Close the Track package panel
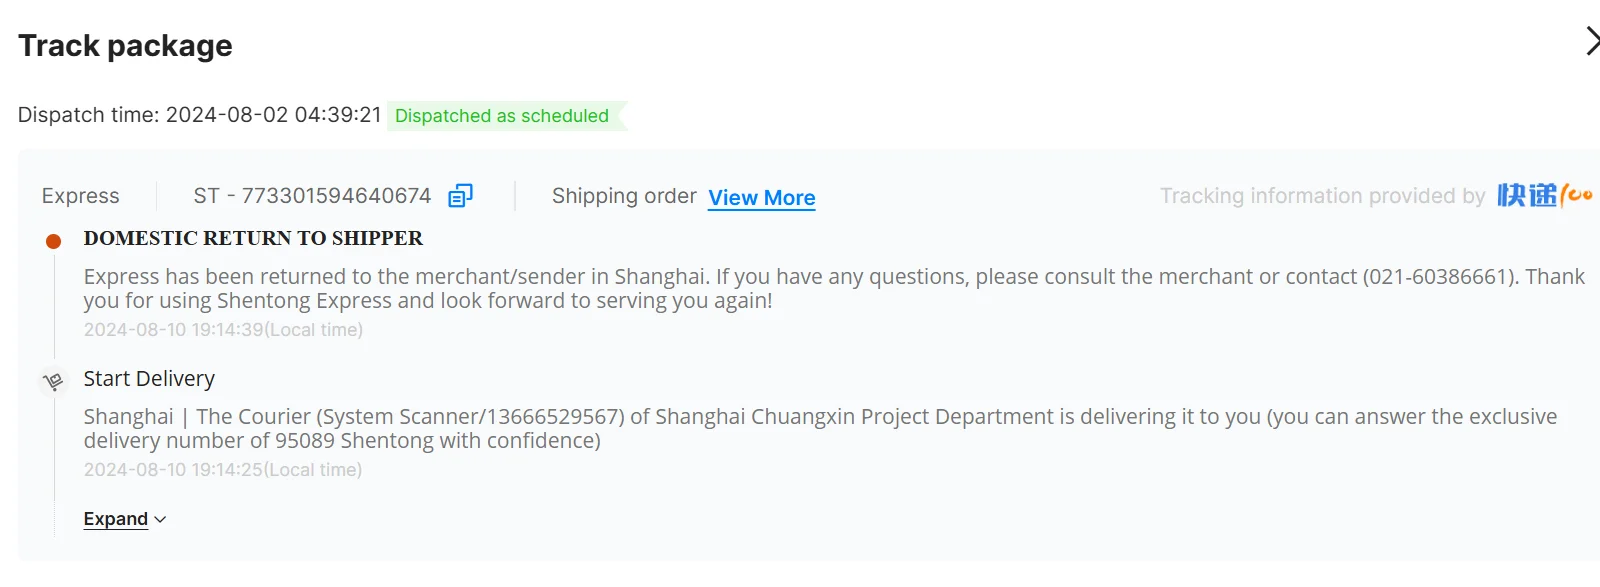Viewport: 1600px width, 587px height. click(1591, 42)
